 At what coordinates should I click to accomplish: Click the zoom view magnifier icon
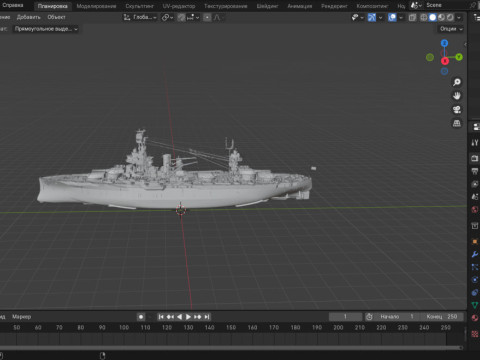point(457,82)
